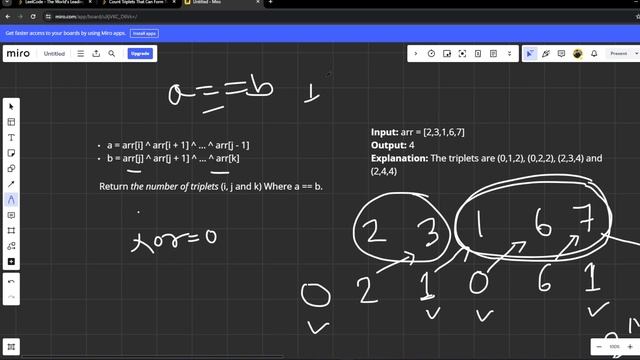Click the line 'a = arr[i] ^ arr[i + 1]'
Image resolution: width=640 pixels, height=360 pixels.
[x=178, y=145]
